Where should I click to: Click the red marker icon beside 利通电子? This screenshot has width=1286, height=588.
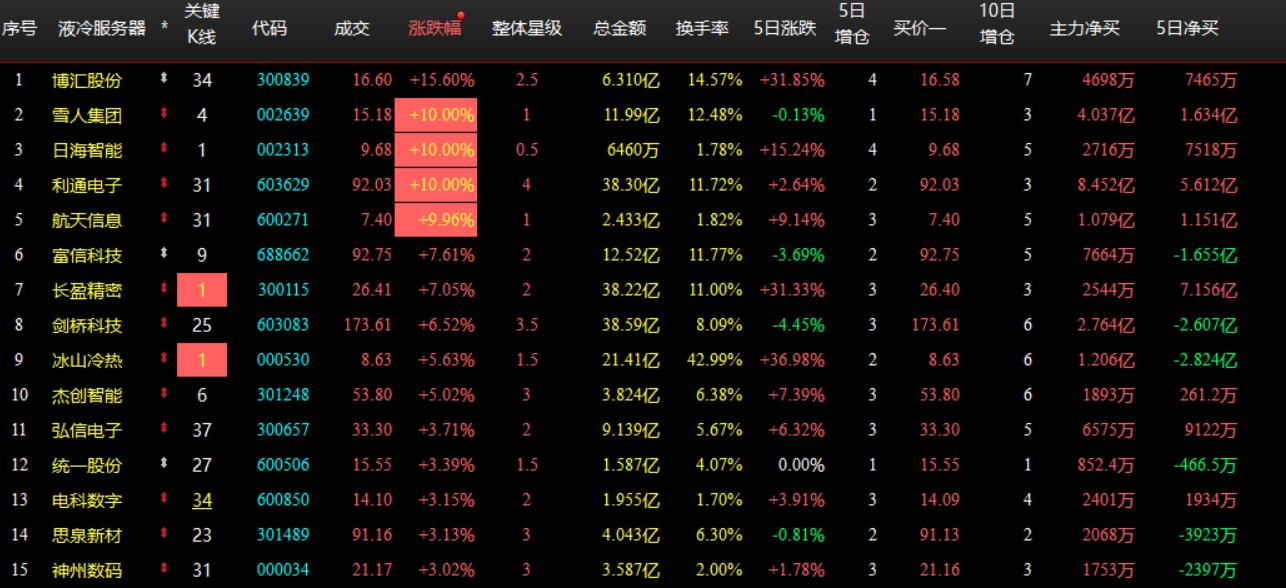point(164,183)
